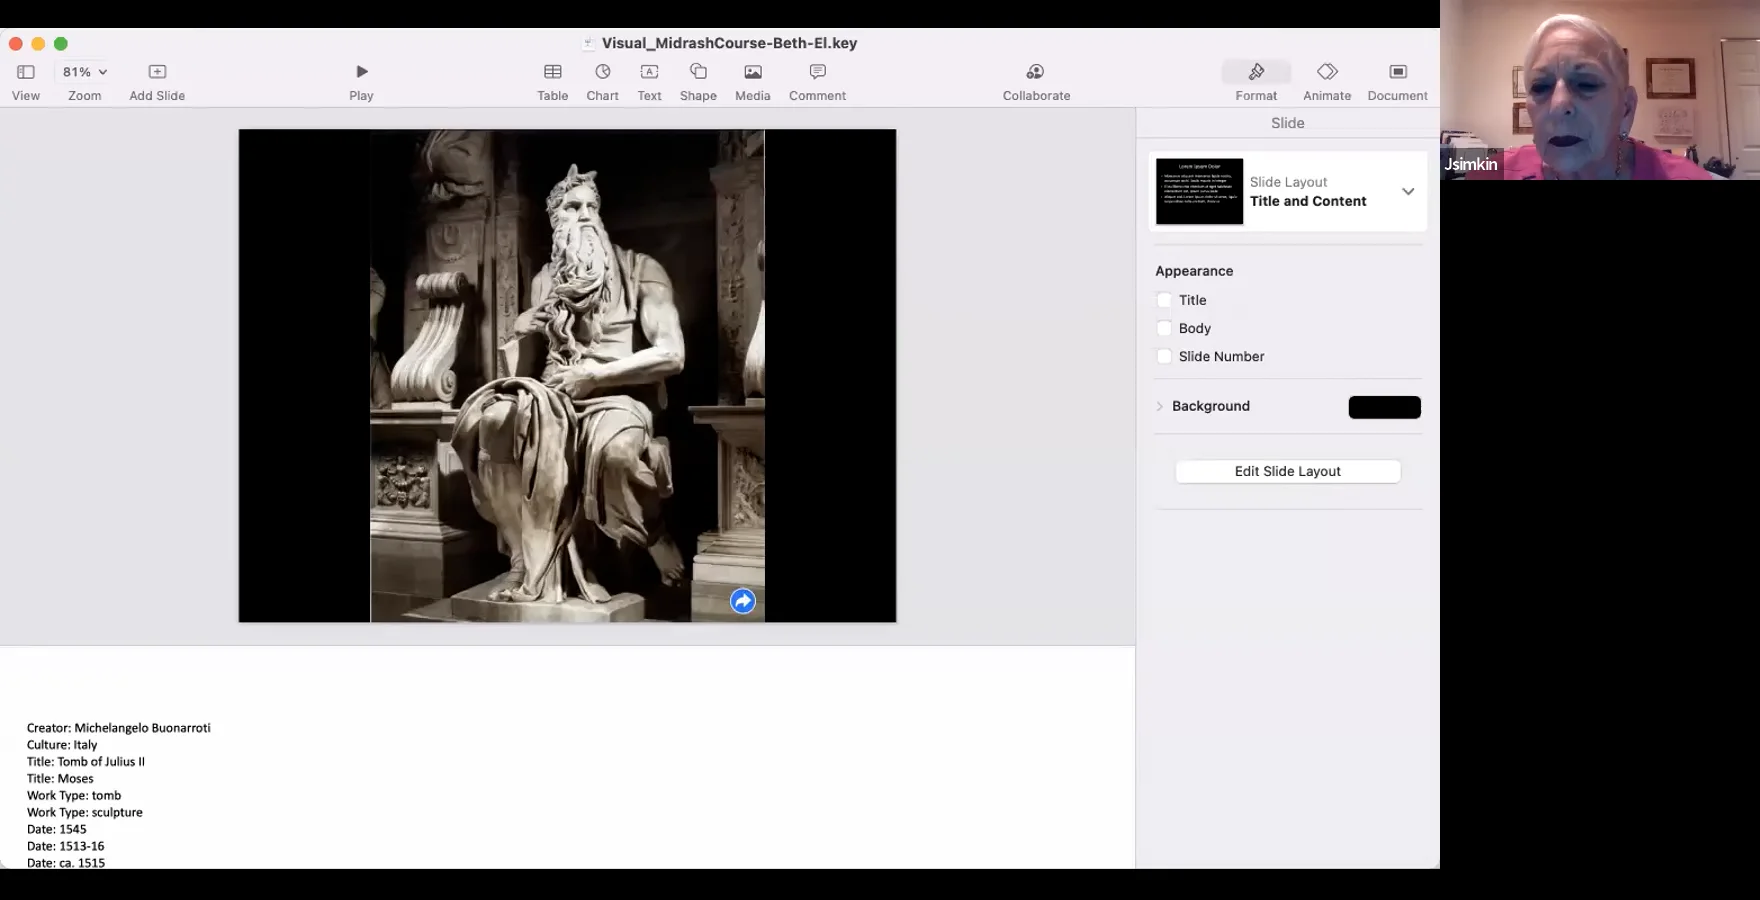Click the Edit Slide Layout button
The image size is (1760, 900).
point(1287,471)
